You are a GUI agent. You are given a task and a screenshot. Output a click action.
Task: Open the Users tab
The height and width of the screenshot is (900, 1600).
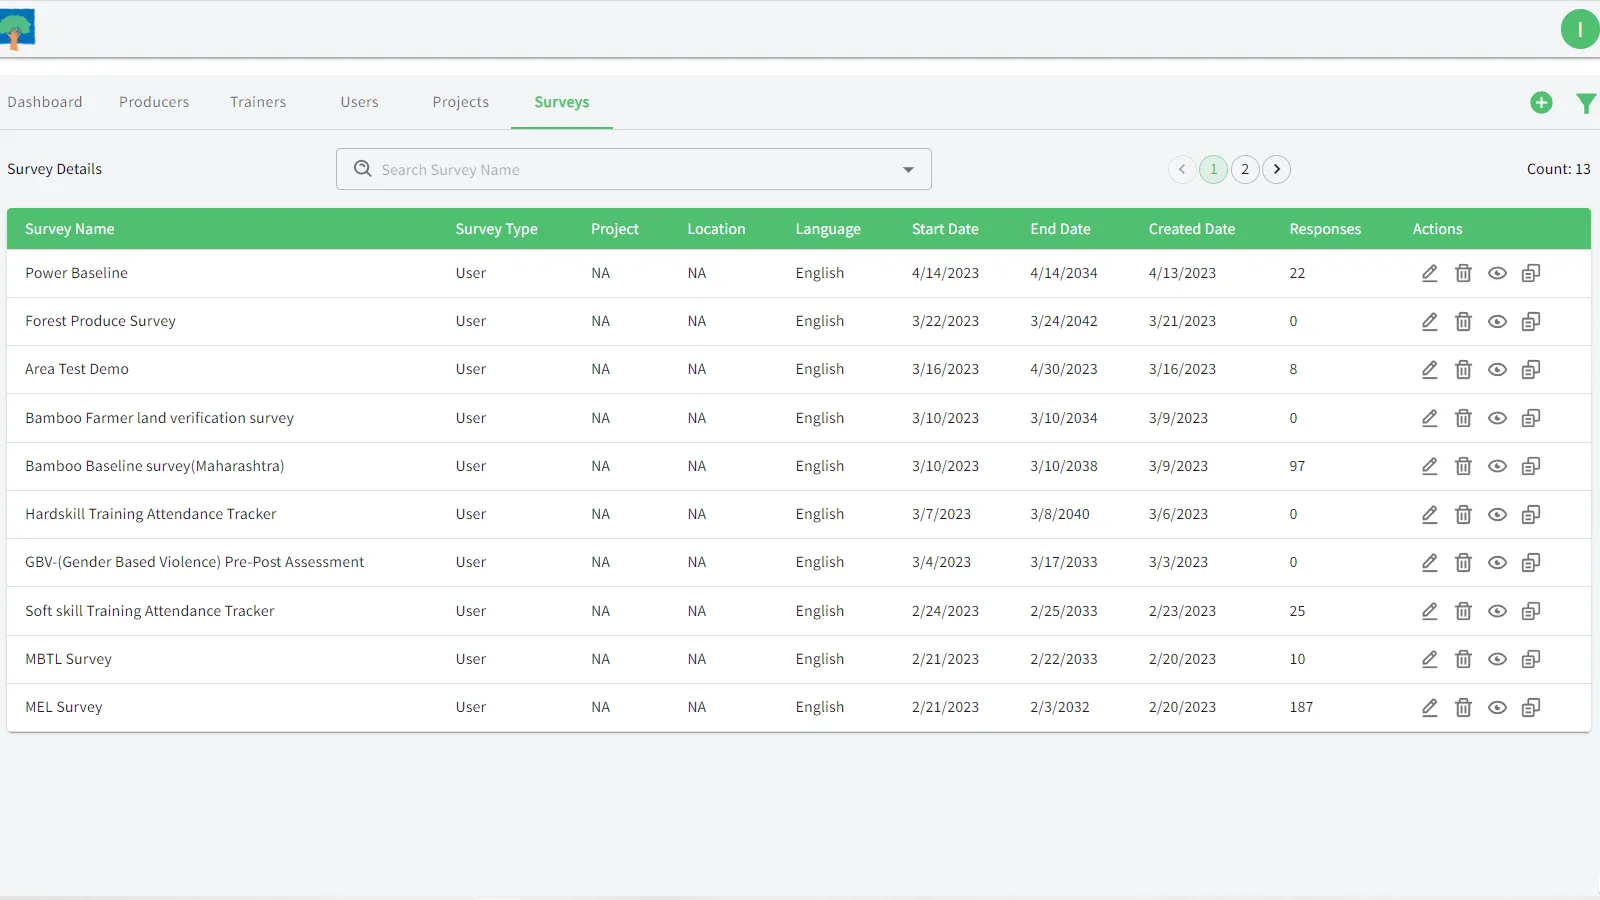coord(359,102)
